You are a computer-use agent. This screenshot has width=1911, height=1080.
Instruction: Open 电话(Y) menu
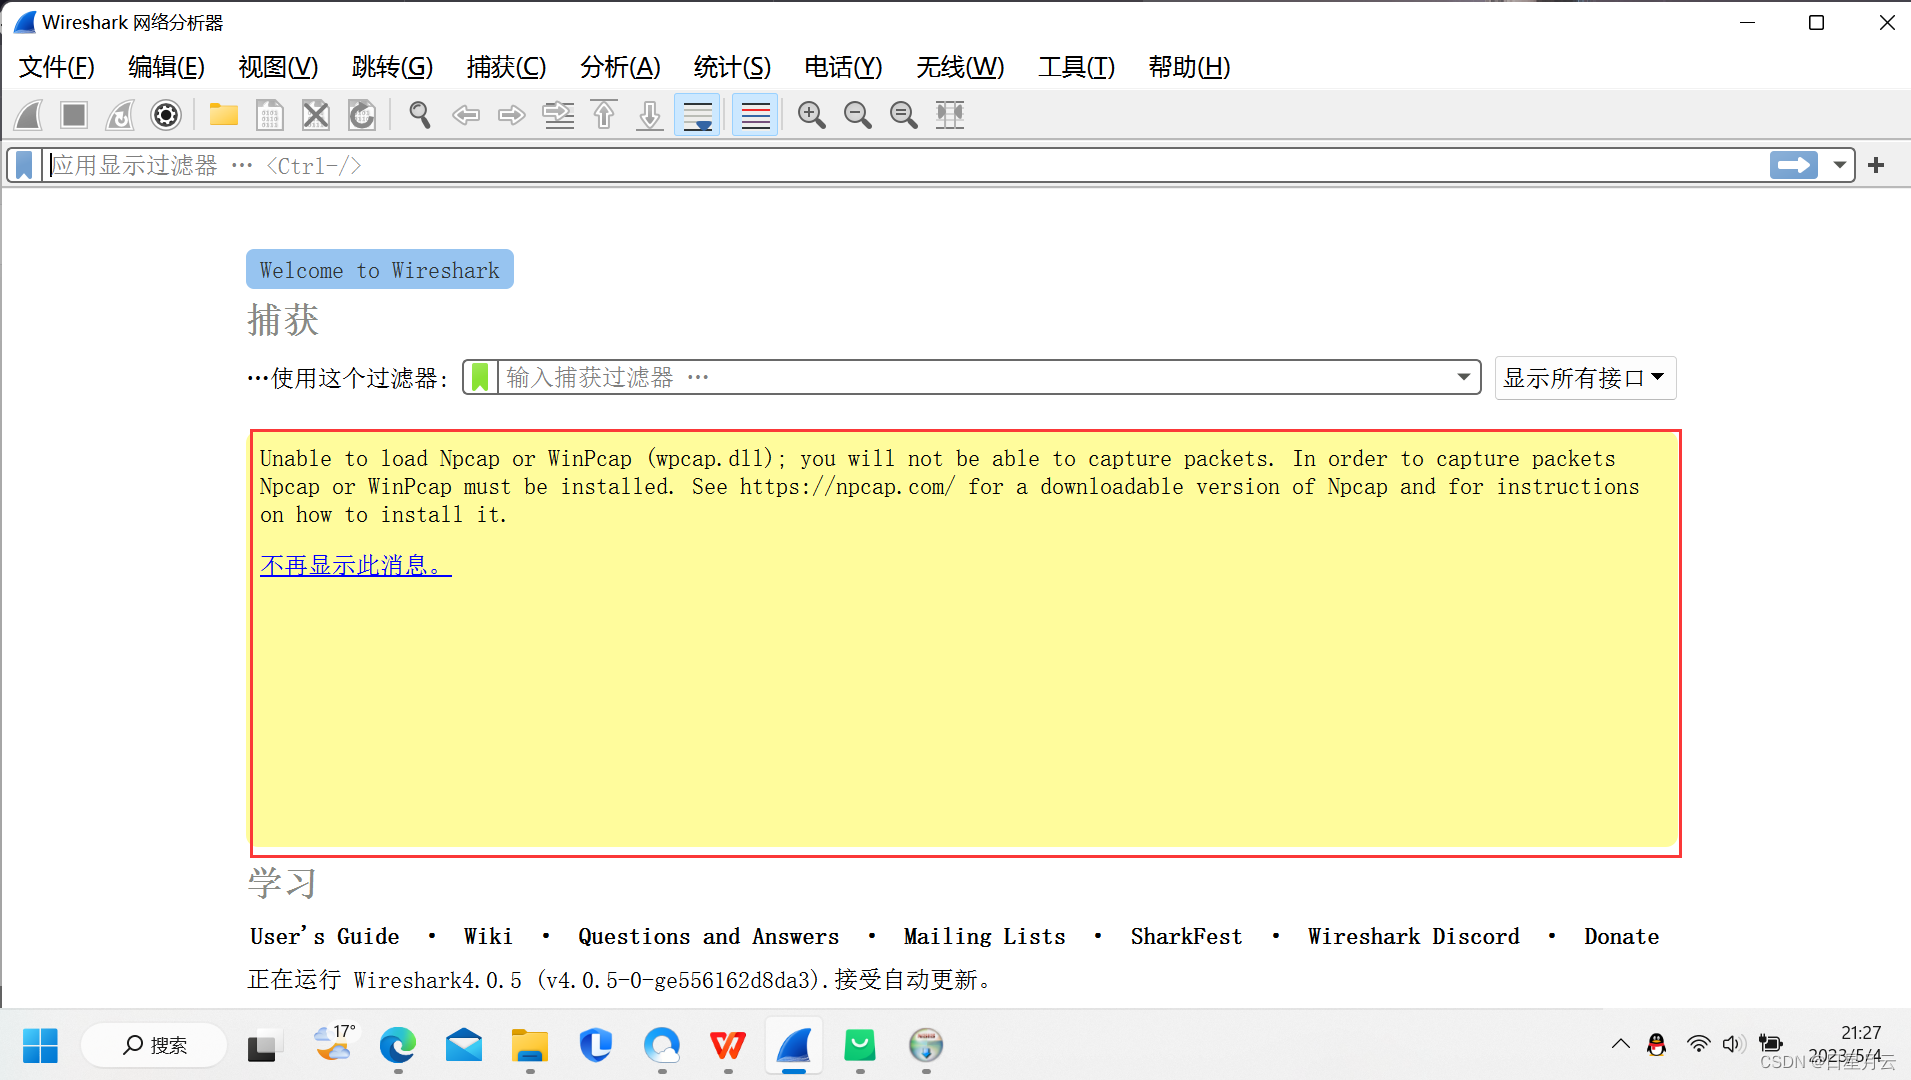pyautogui.click(x=843, y=67)
